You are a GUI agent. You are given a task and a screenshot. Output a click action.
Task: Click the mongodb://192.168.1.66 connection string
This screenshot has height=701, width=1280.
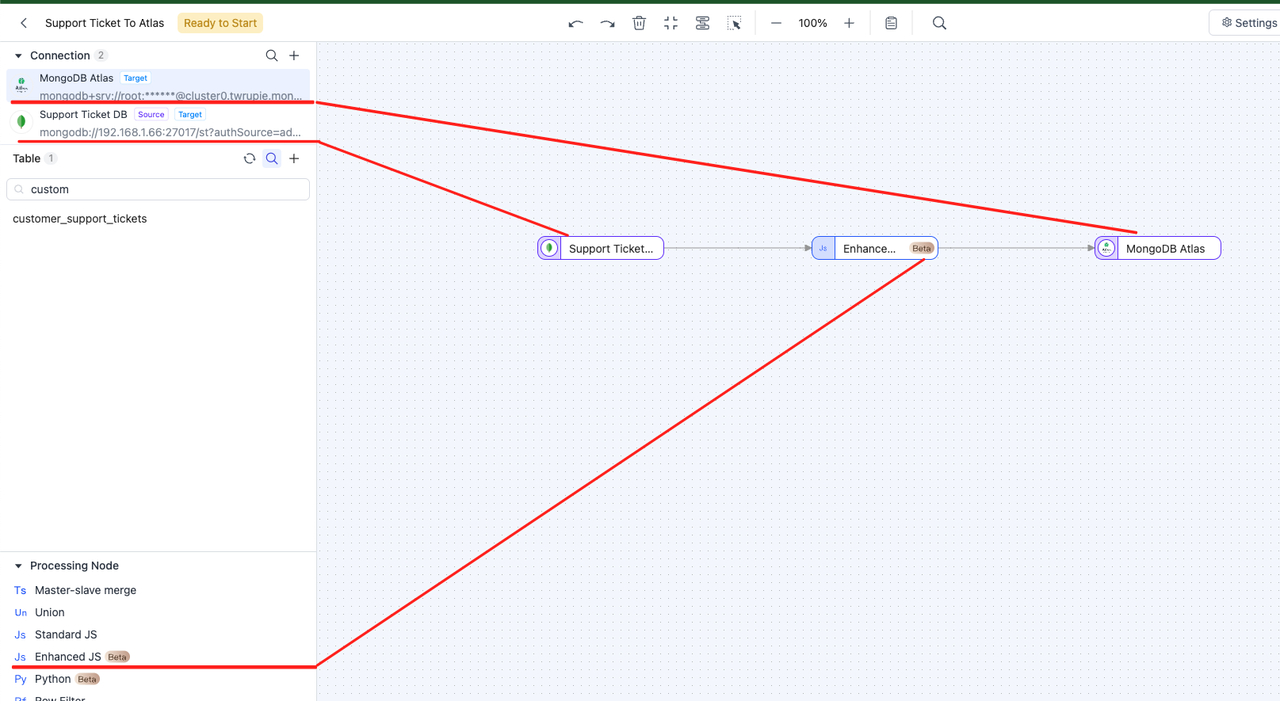(x=171, y=132)
